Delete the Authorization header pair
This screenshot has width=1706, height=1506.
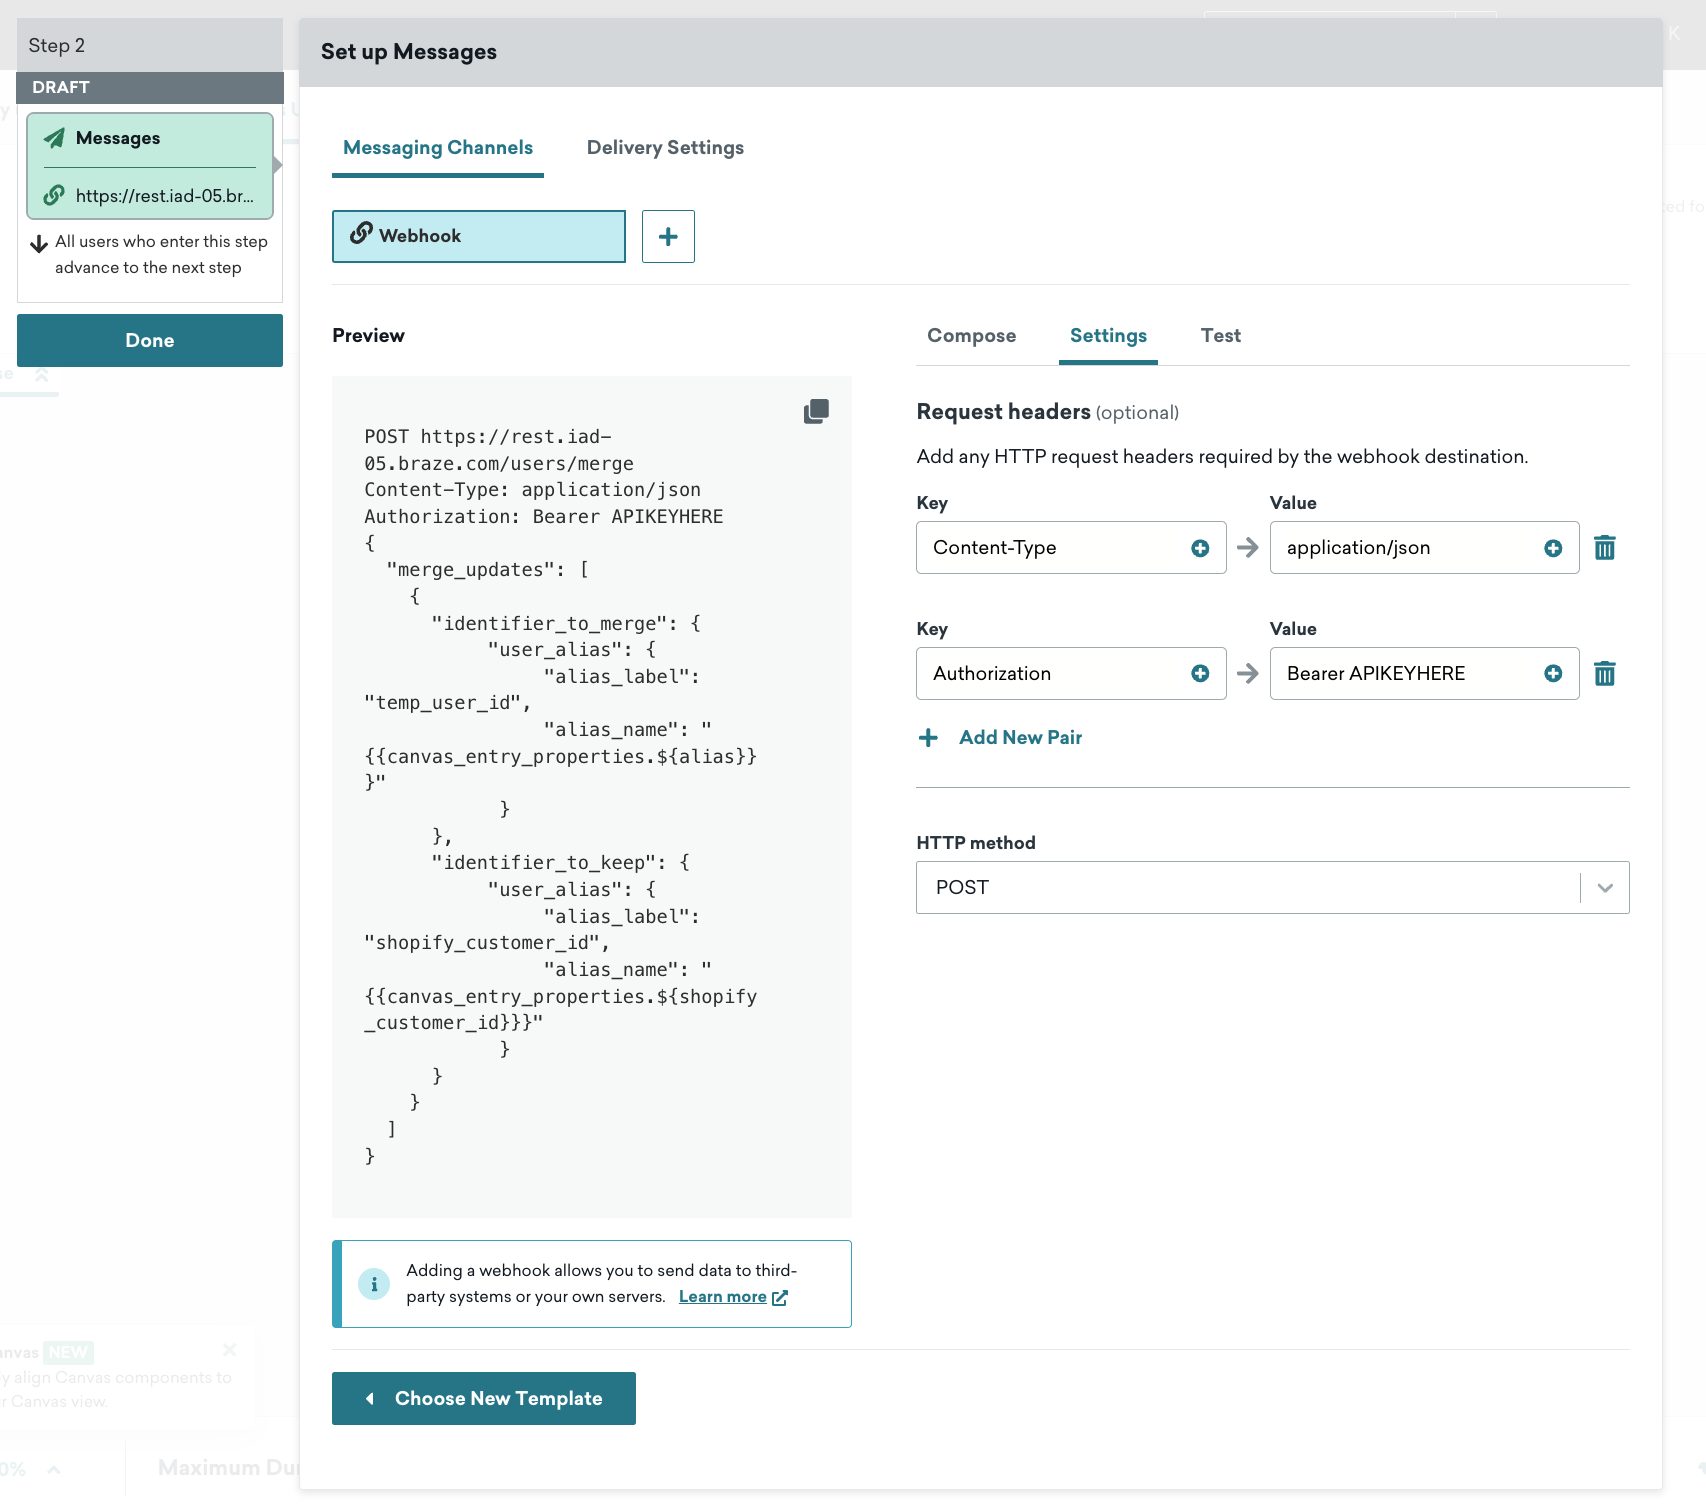tap(1605, 674)
